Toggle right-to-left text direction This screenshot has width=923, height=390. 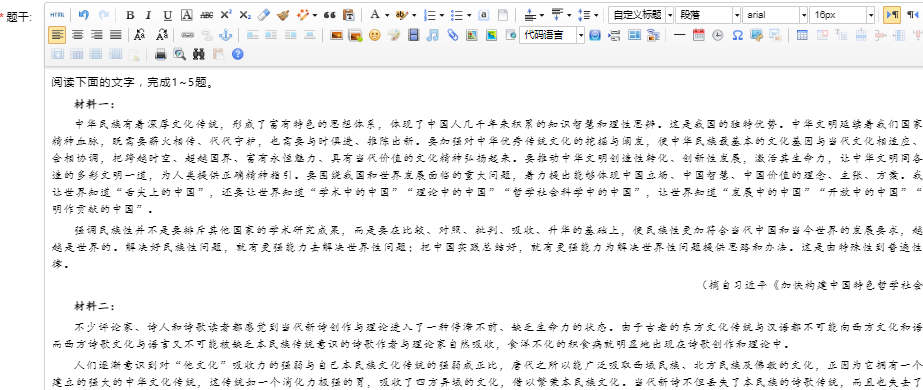912,15
